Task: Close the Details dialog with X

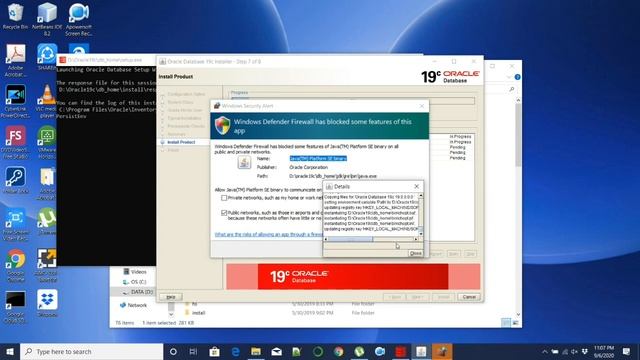Action: click(x=416, y=187)
